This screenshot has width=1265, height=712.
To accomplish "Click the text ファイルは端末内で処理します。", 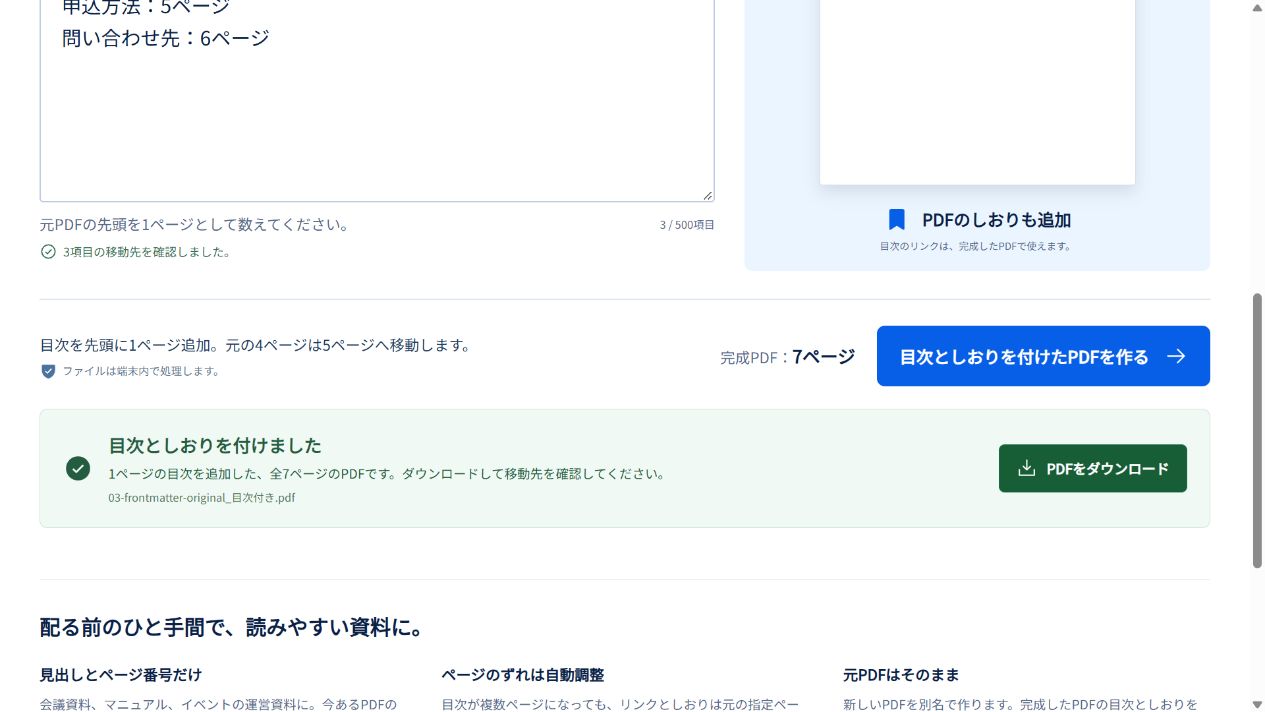I will tap(141, 371).
